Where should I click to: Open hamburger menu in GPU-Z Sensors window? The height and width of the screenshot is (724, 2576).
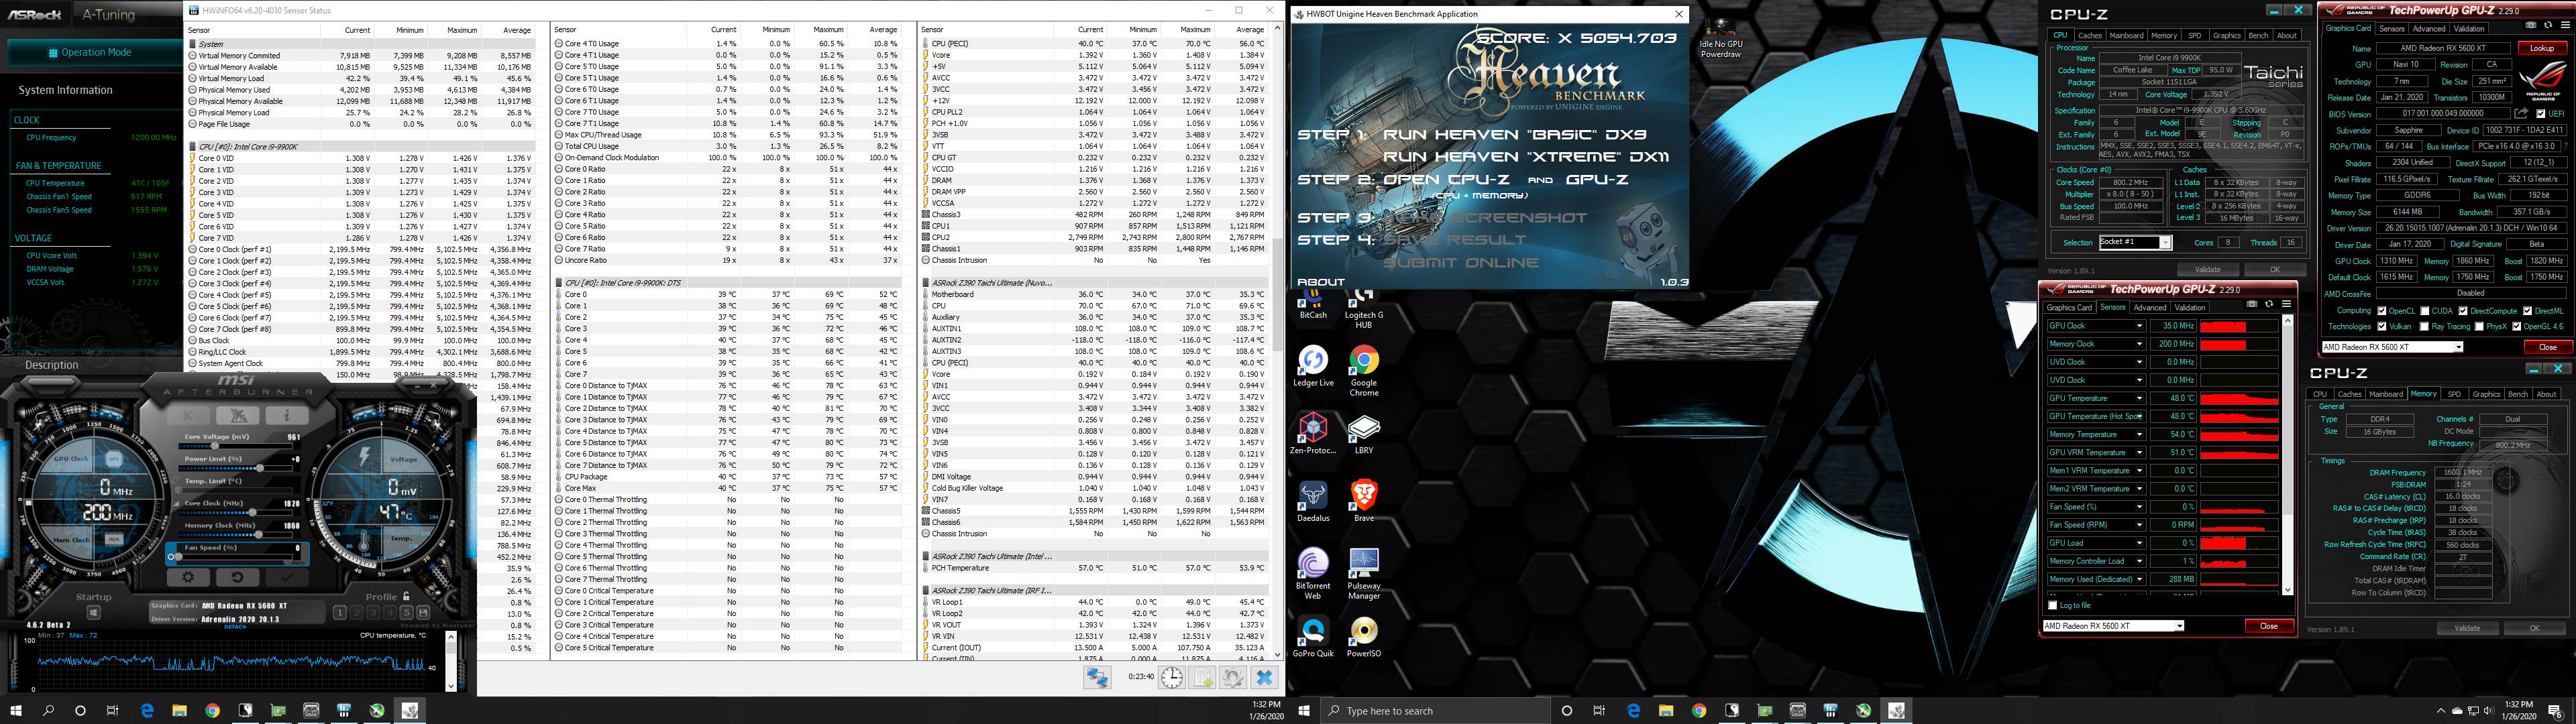(2287, 304)
